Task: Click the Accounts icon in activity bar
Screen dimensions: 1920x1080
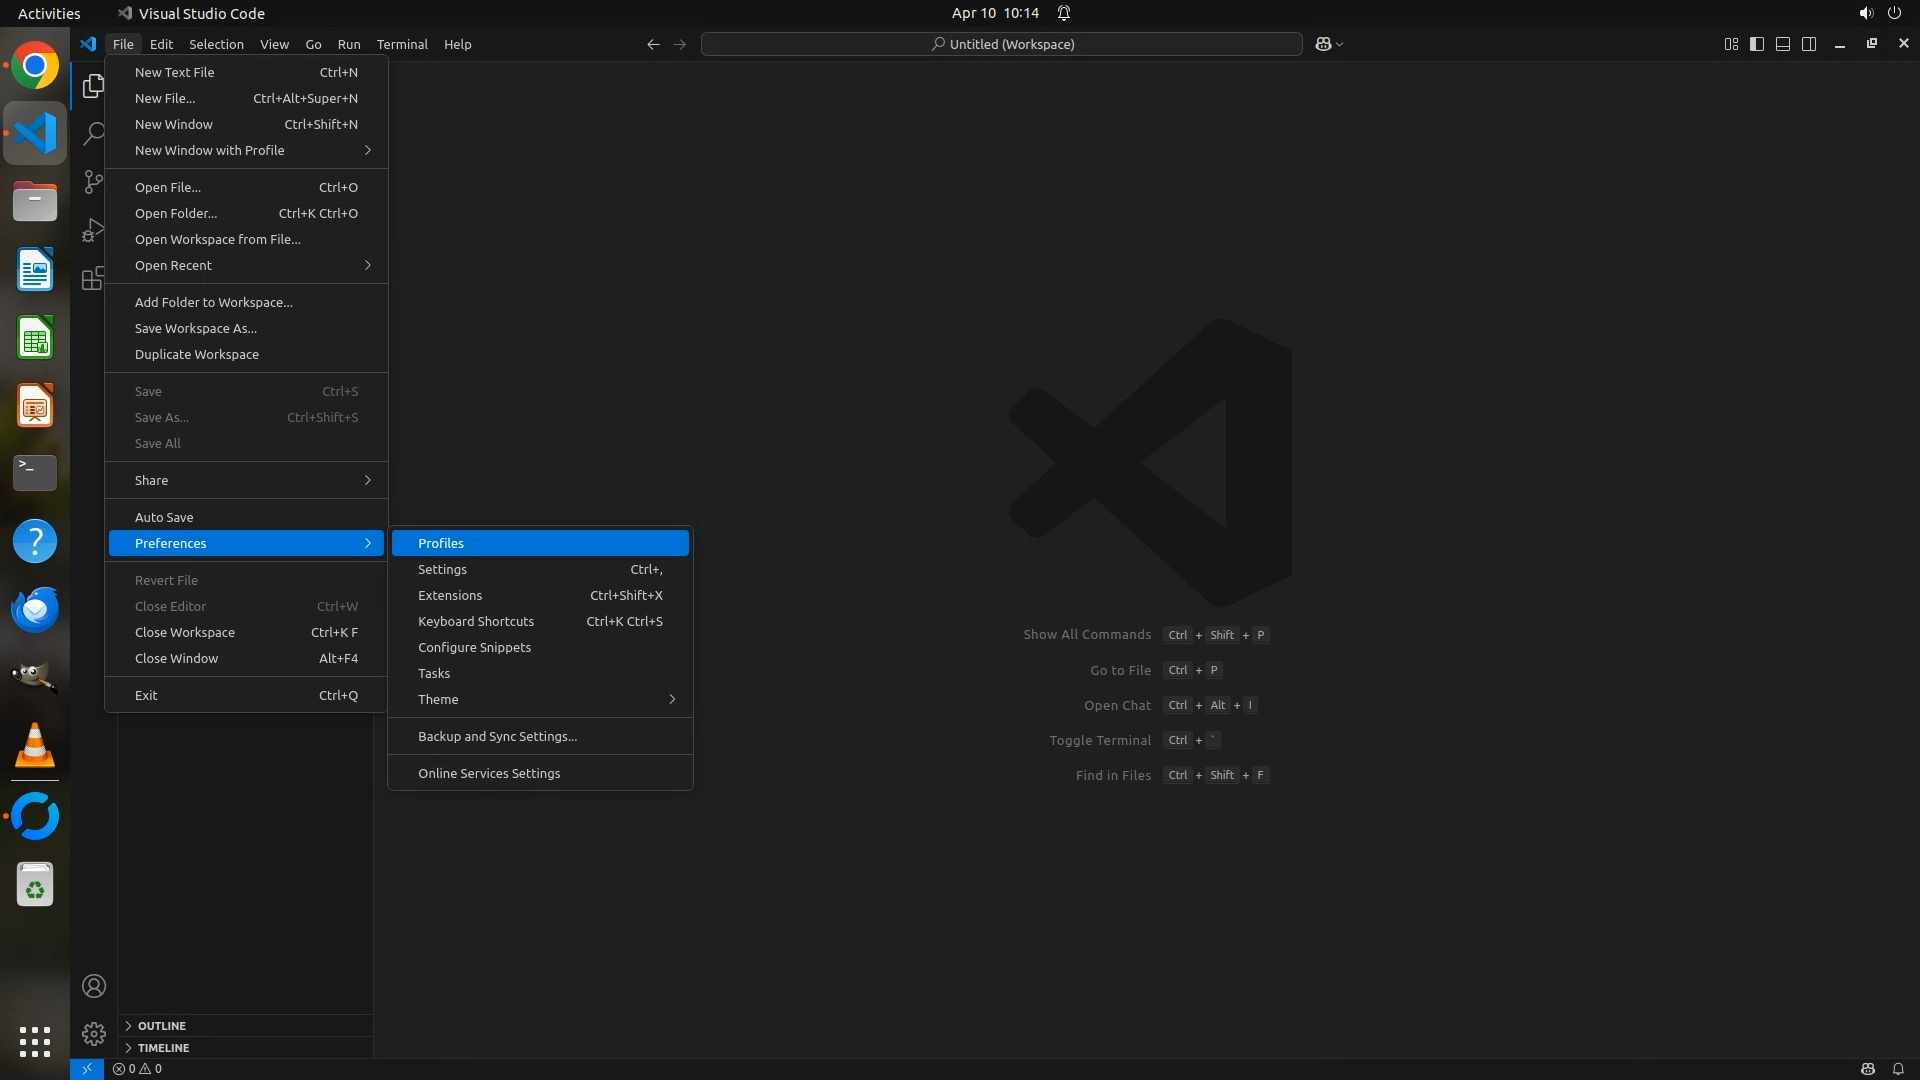Action: pyautogui.click(x=93, y=986)
